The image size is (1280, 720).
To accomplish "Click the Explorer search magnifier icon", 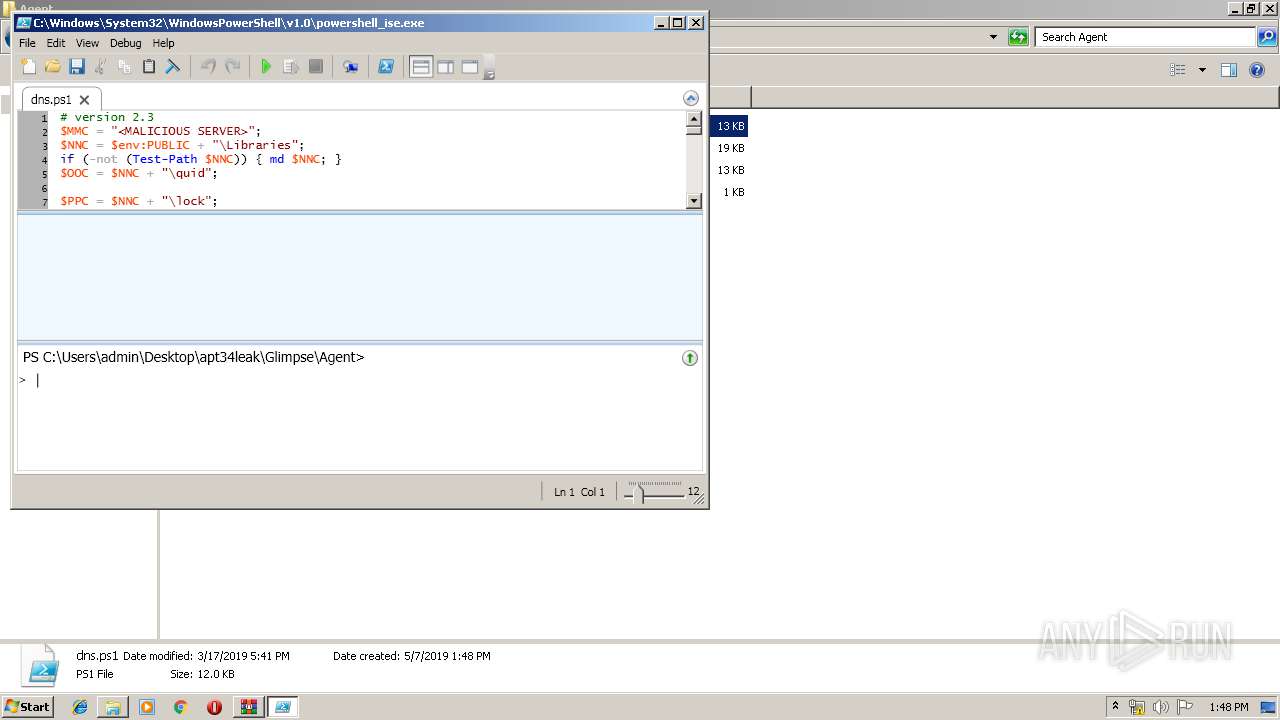I will pos(1267,37).
